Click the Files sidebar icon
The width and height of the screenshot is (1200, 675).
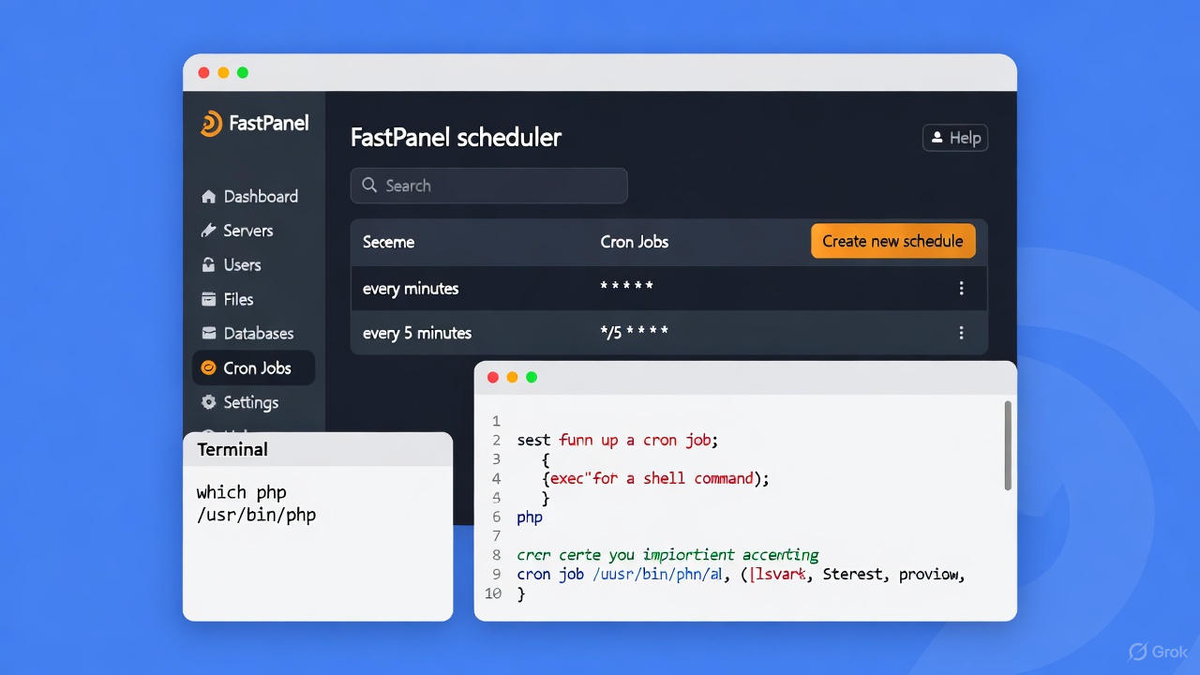pyautogui.click(x=208, y=299)
